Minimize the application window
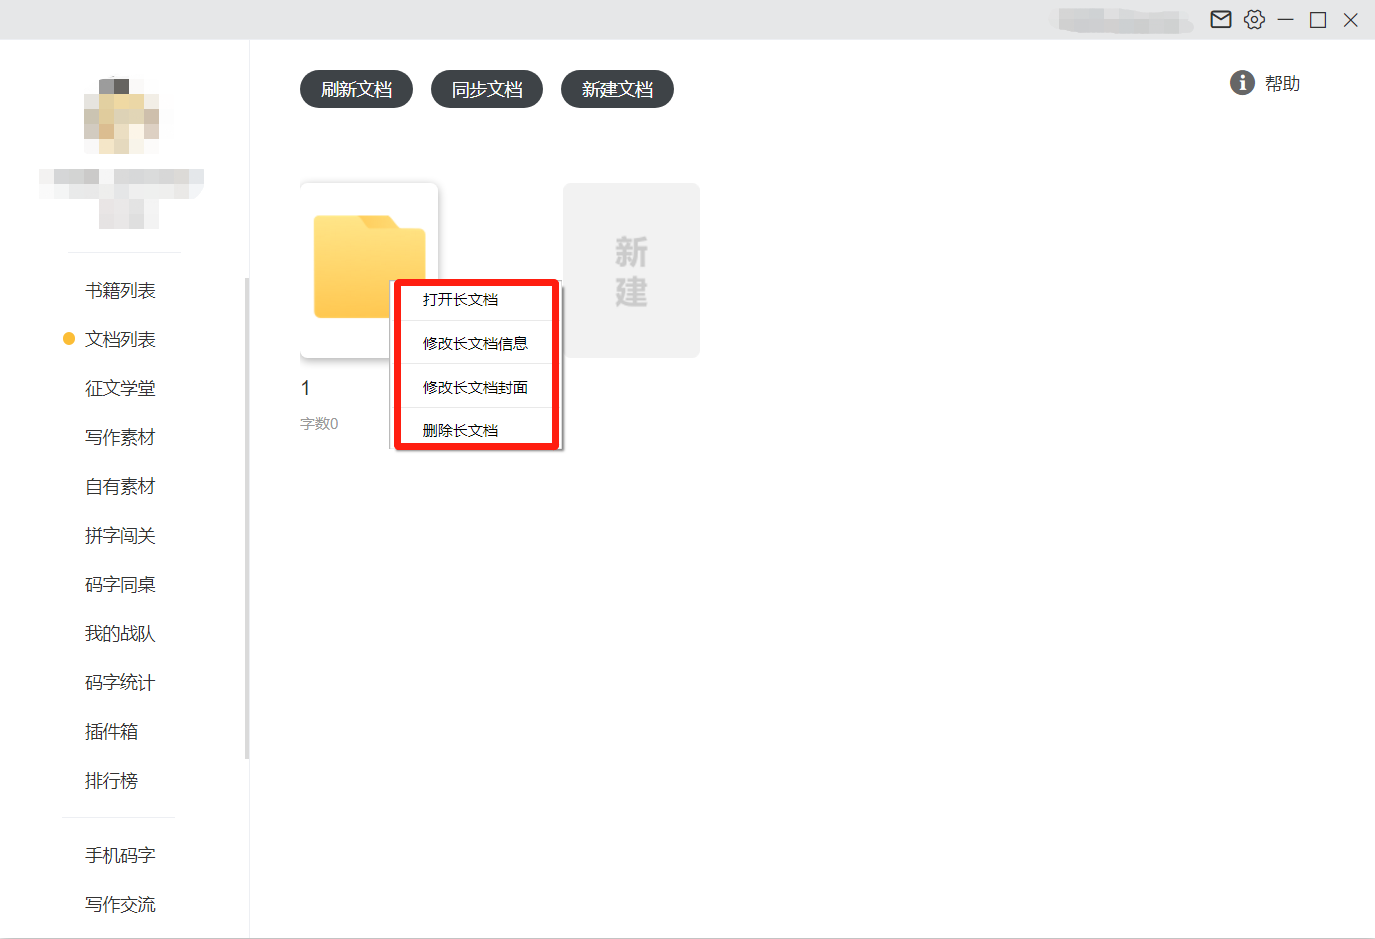Image resolution: width=1375 pixels, height=939 pixels. tap(1286, 20)
